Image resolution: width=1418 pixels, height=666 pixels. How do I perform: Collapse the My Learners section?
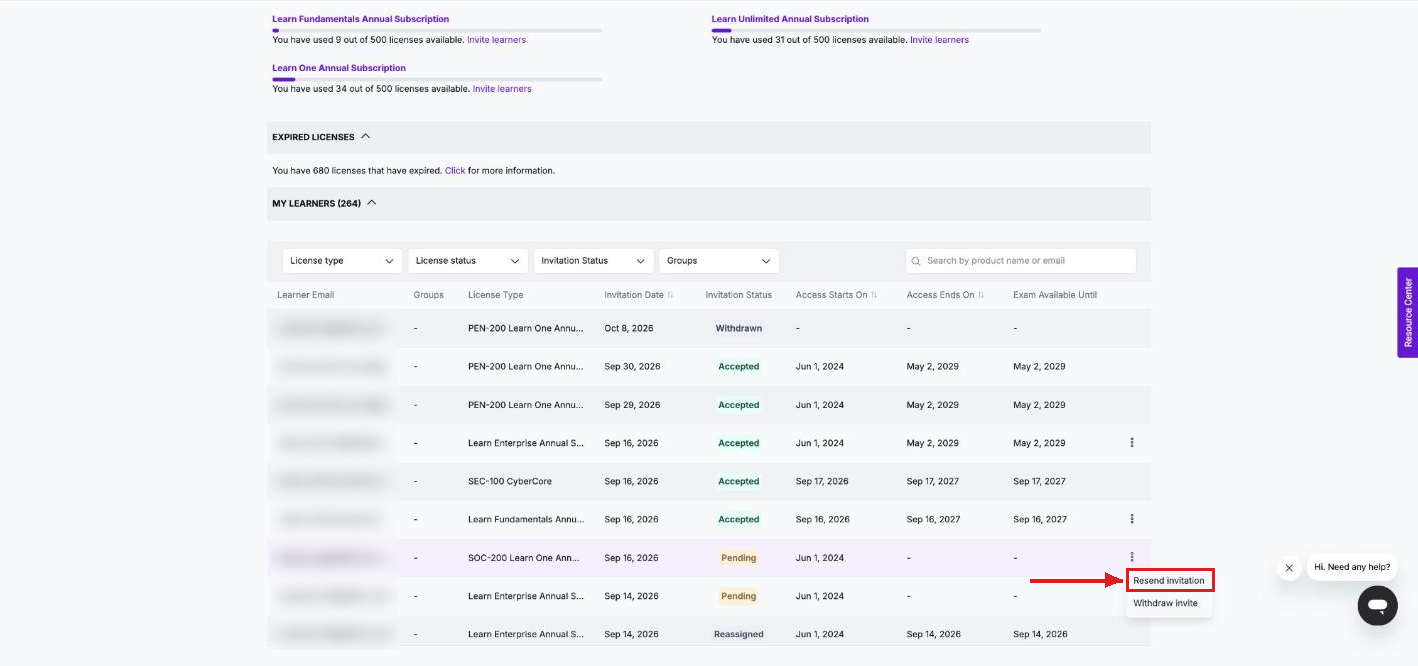click(x=372, y=203)
